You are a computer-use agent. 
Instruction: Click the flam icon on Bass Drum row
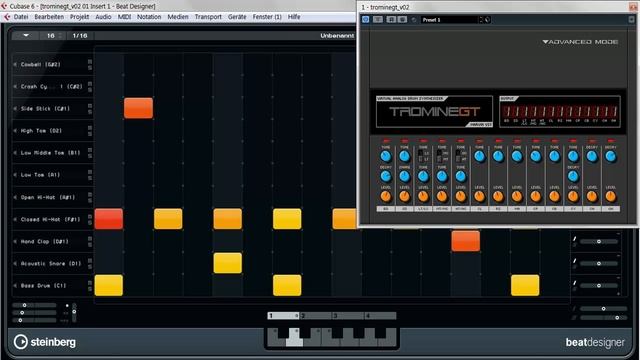(x=575, y=283)
